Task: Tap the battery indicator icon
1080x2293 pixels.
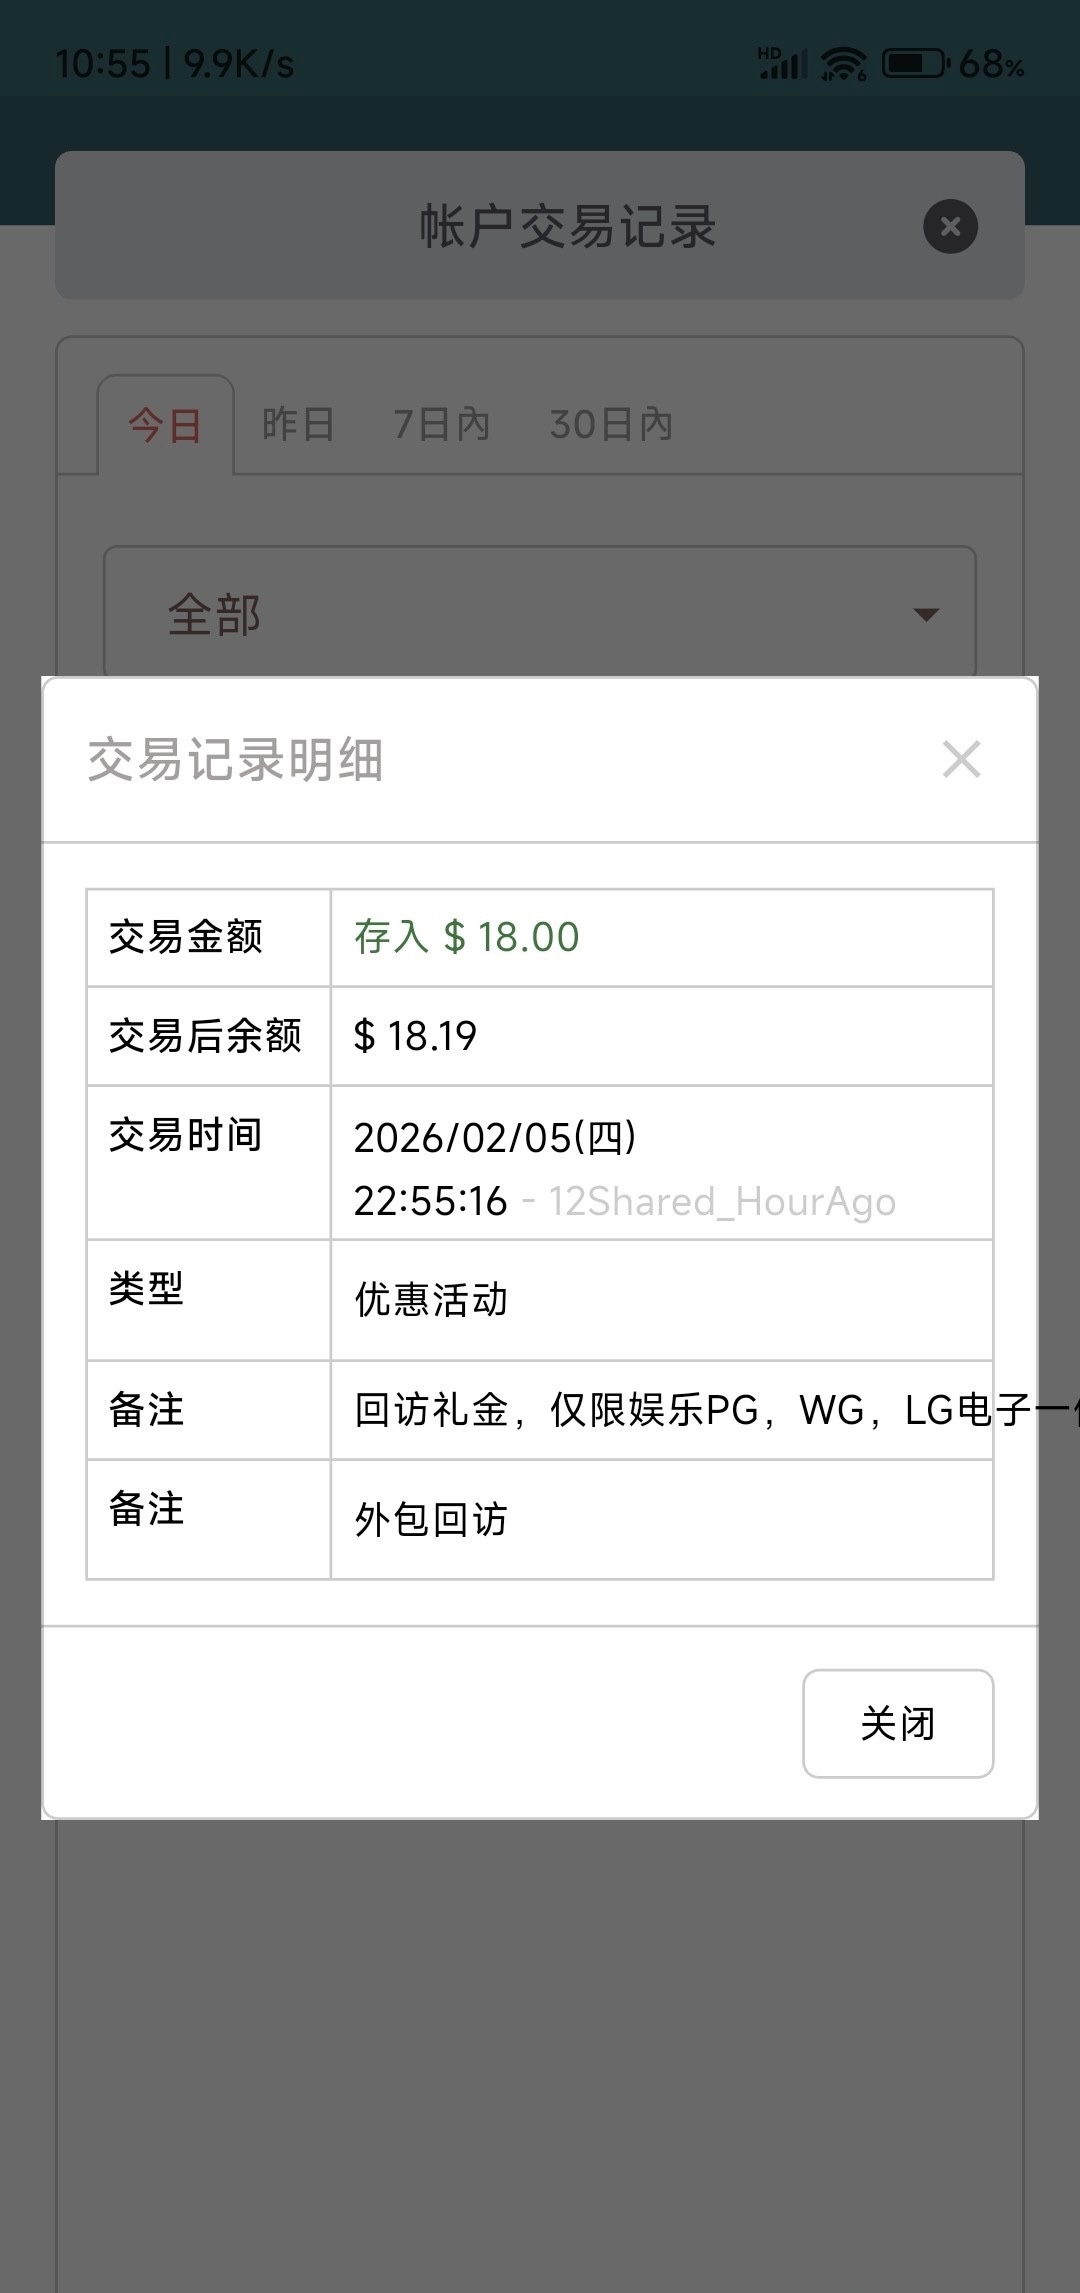Action: [x=915, y=65]
